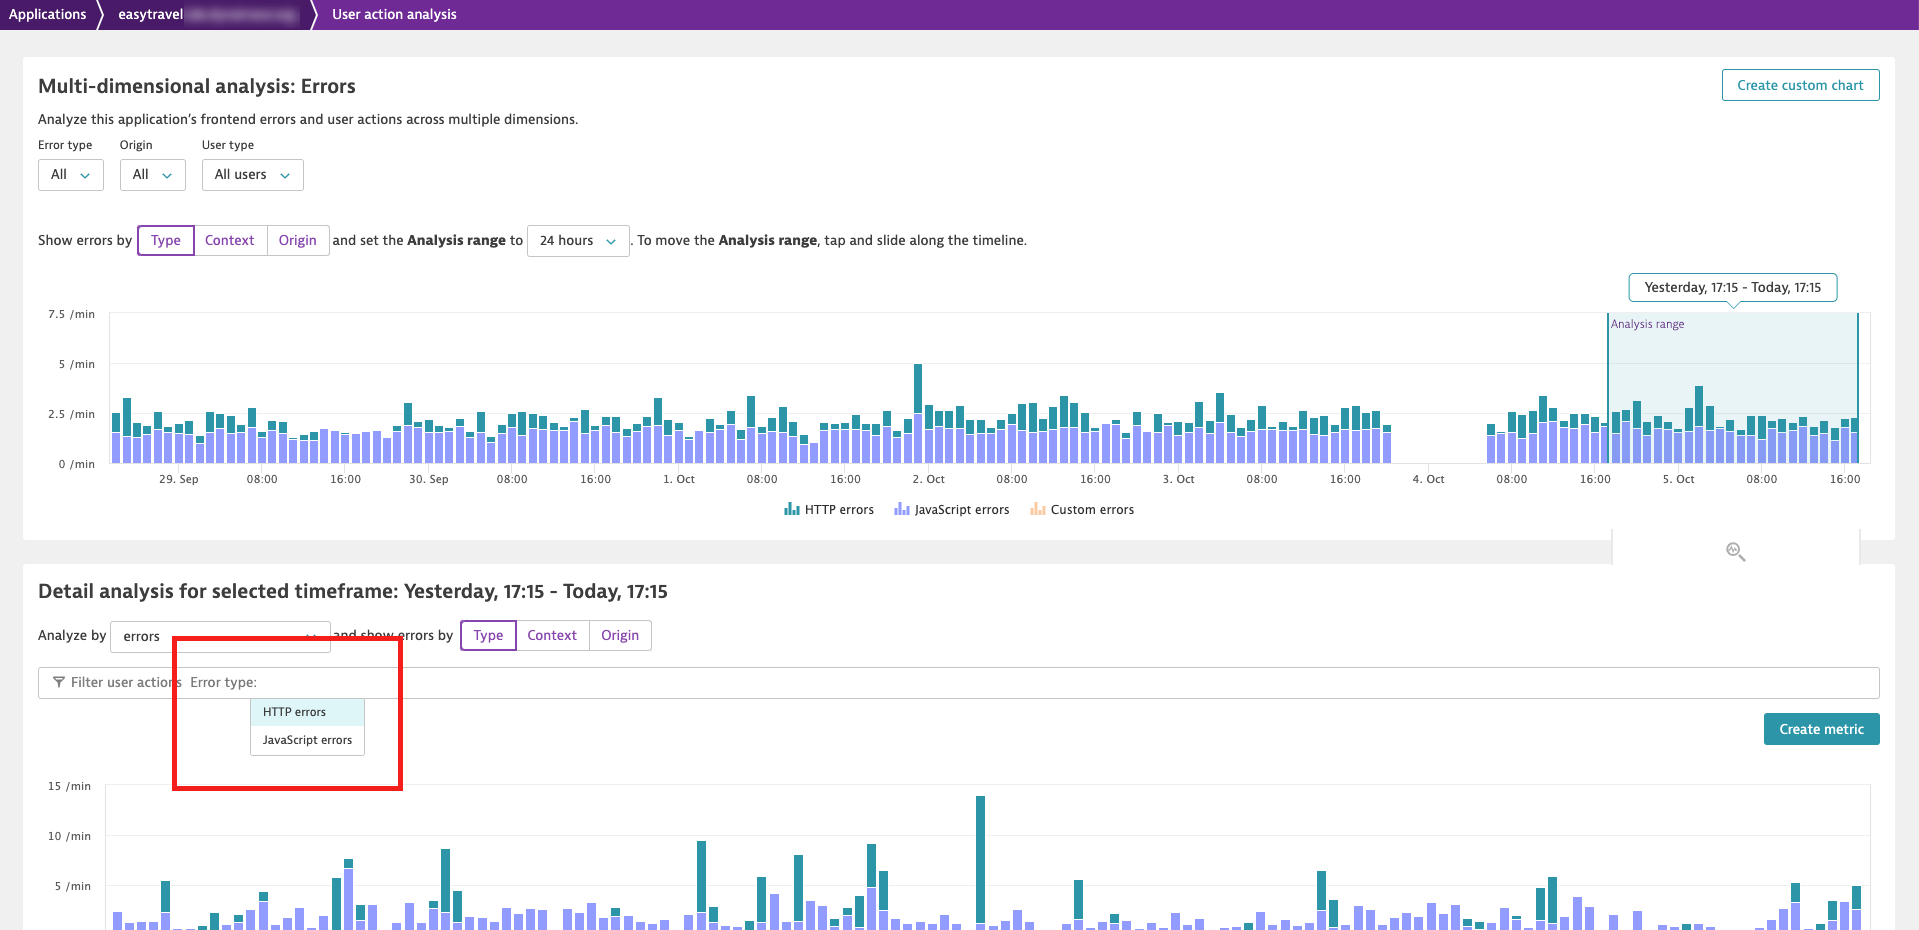Switch detail analysis to Context view

pos(552,635)
